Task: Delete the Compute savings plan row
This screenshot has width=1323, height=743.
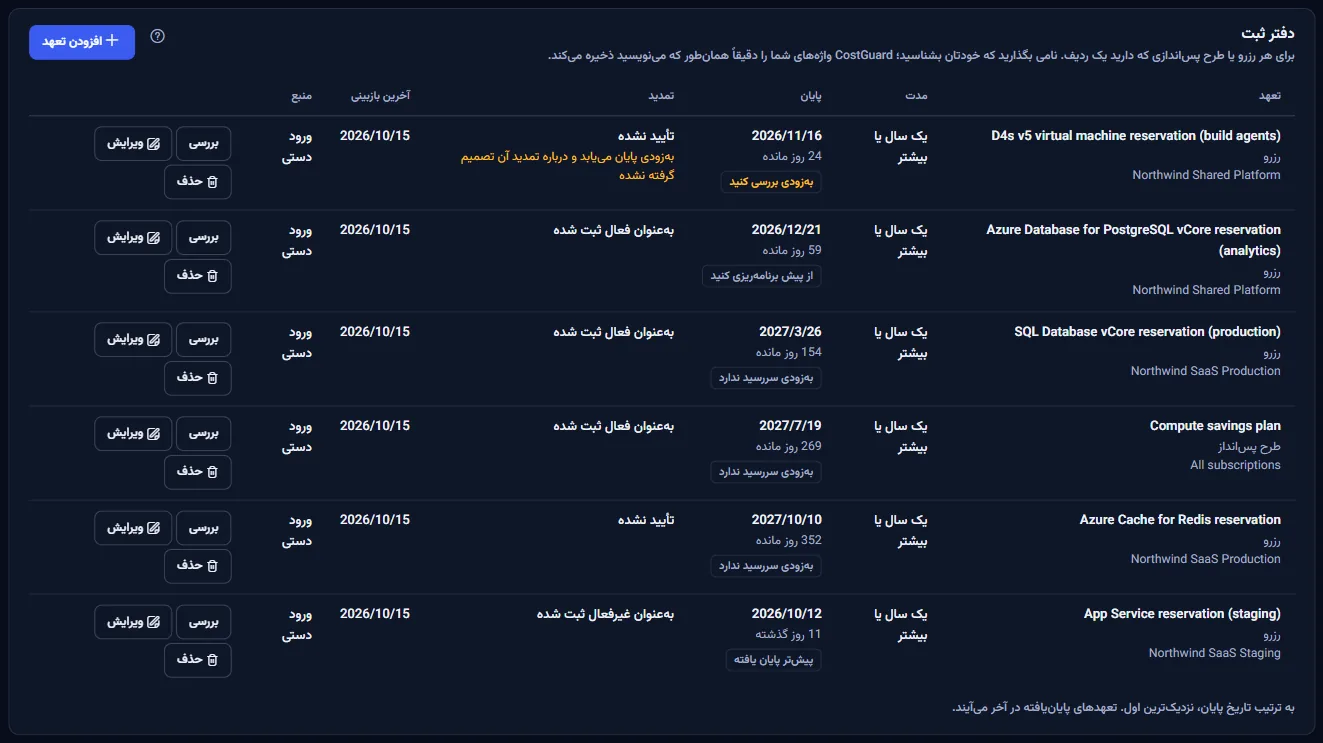Action: pyautogui.click(x=197, y=472)
